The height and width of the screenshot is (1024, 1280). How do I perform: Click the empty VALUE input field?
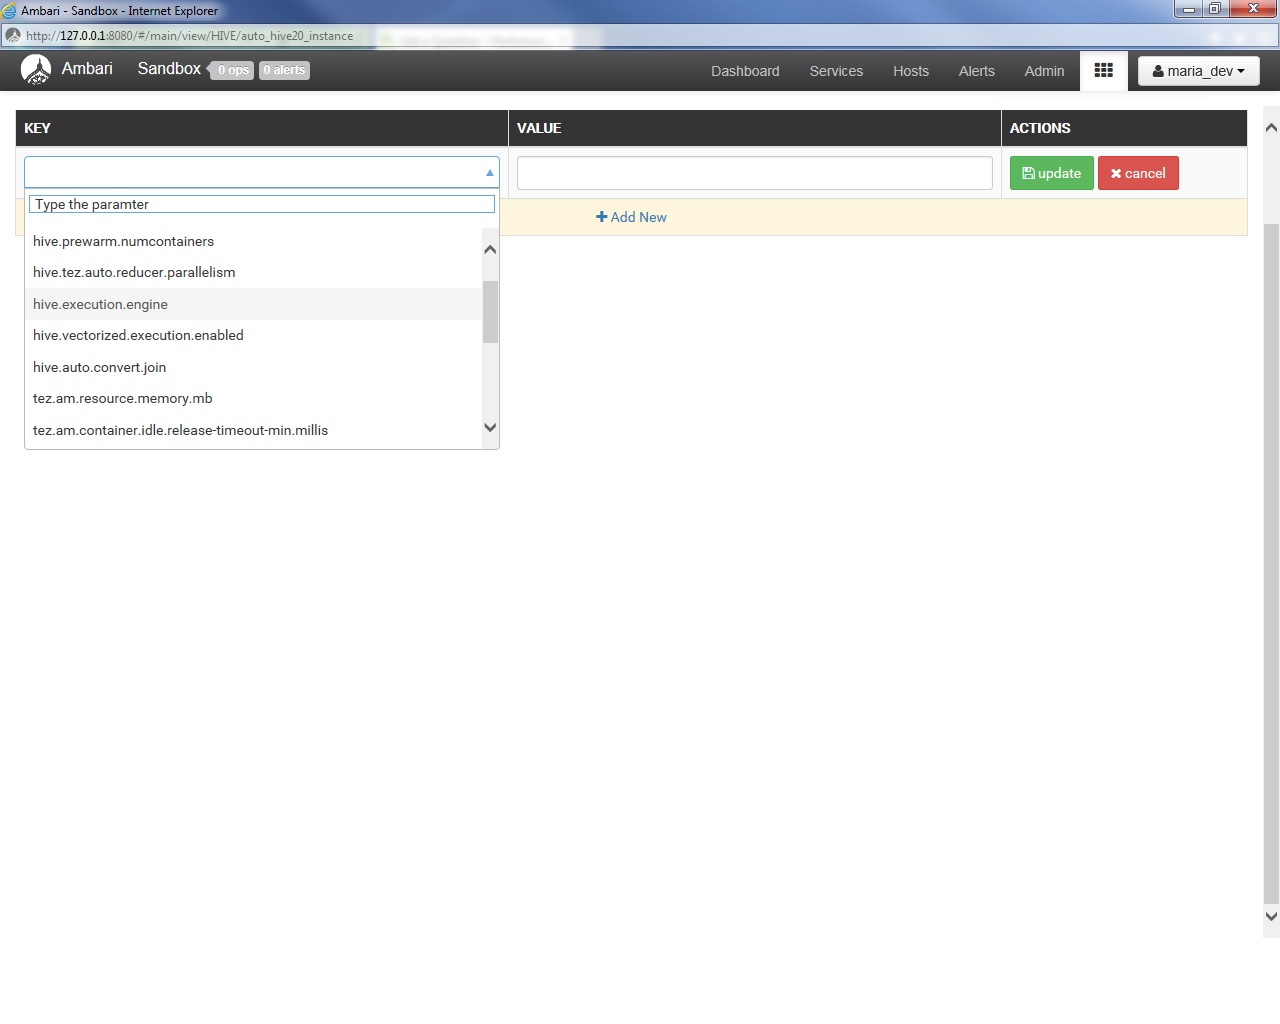754,172
